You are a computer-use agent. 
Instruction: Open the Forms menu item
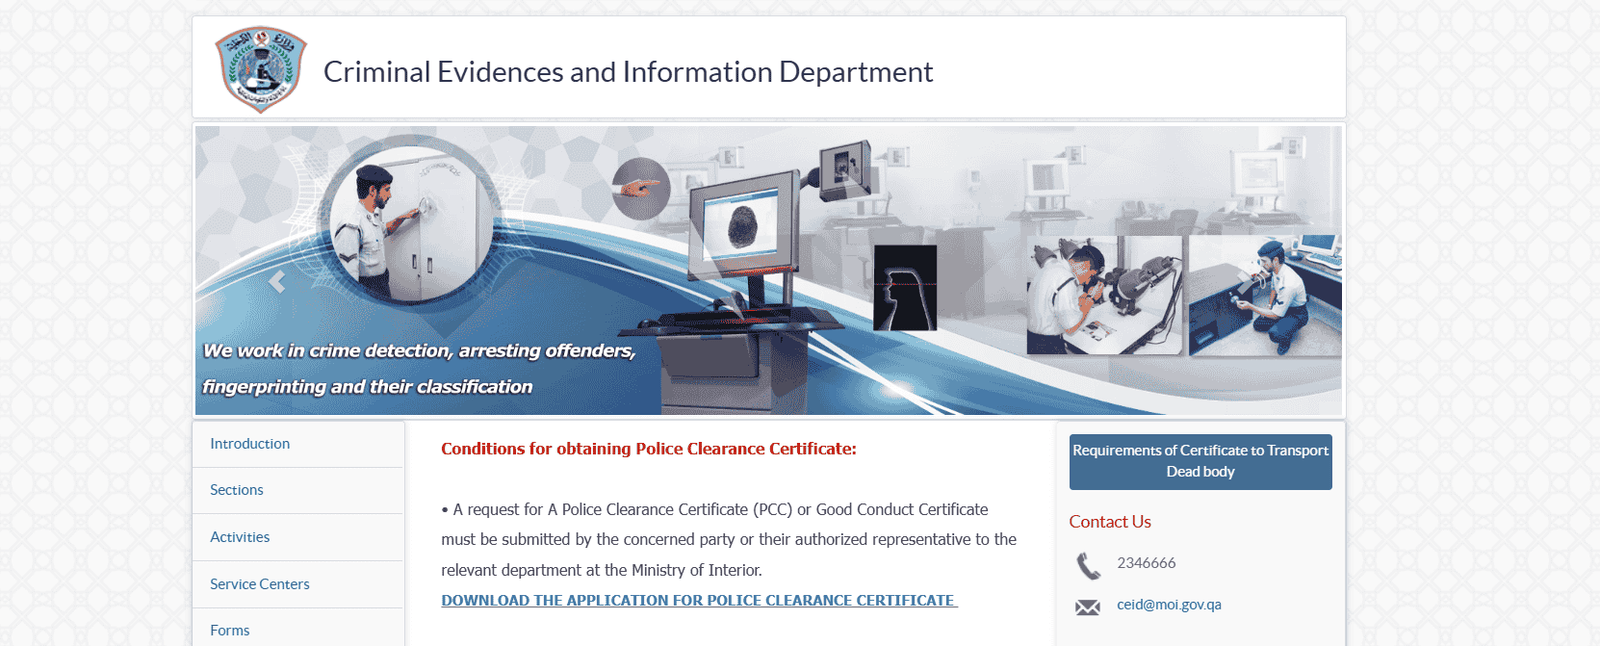[x=298, y=630]
